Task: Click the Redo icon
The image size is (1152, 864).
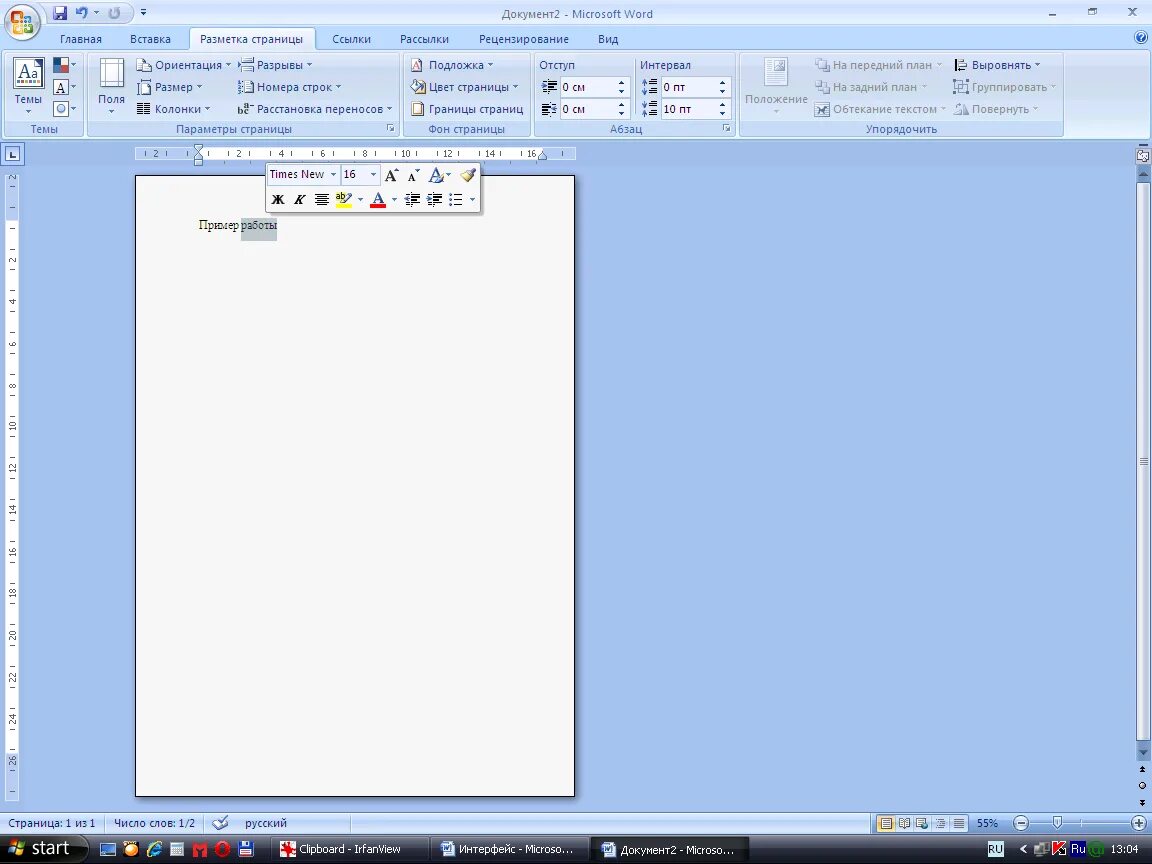Action: (x=114, y=12)
